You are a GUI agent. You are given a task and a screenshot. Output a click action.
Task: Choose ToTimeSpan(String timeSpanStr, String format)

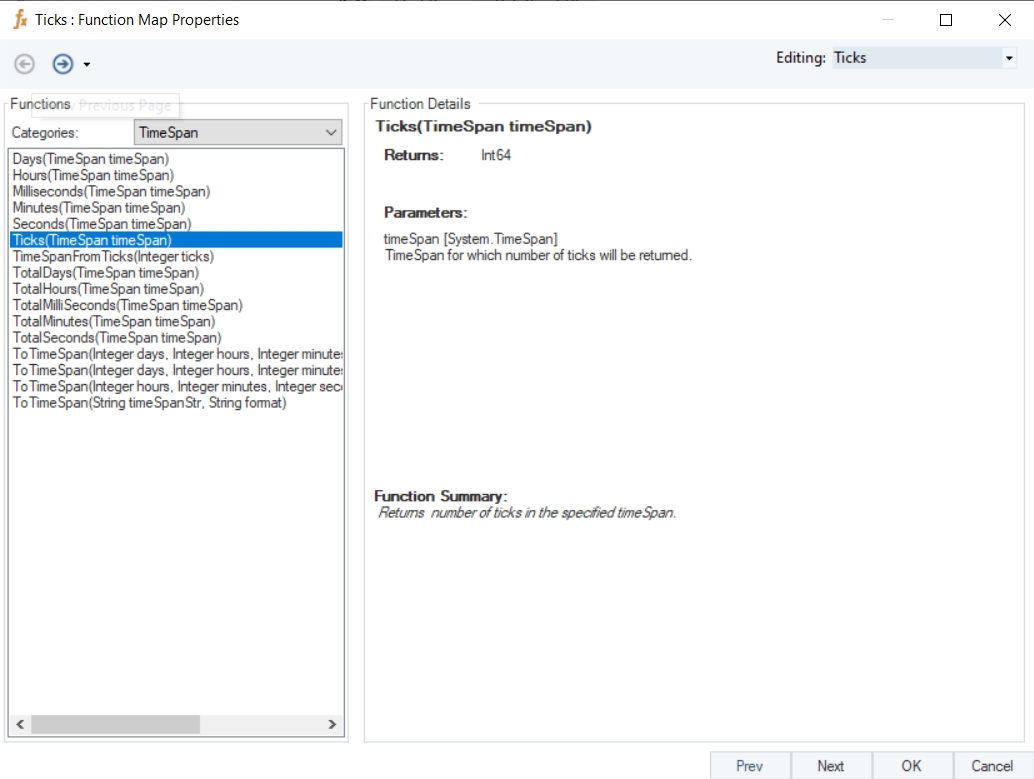[149, 403]
